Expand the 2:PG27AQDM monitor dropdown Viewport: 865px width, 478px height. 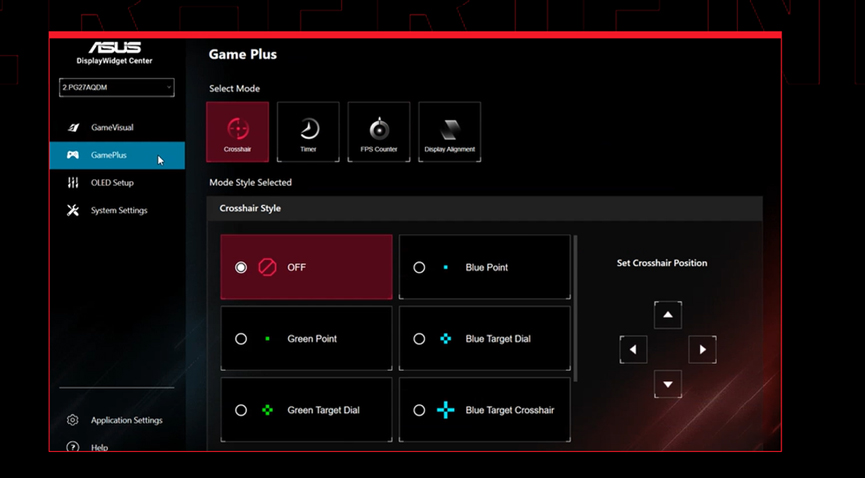[117, 87]
